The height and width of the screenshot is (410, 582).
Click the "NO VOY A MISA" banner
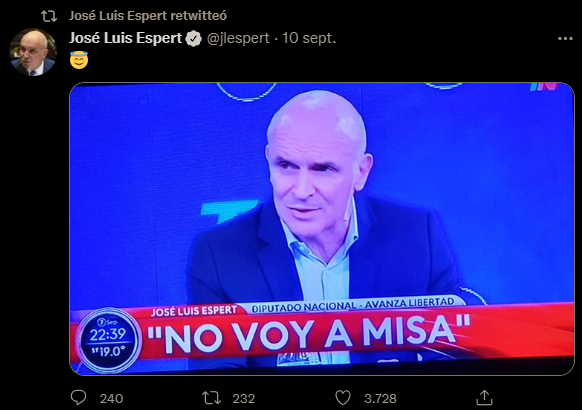tap(309, 334)
